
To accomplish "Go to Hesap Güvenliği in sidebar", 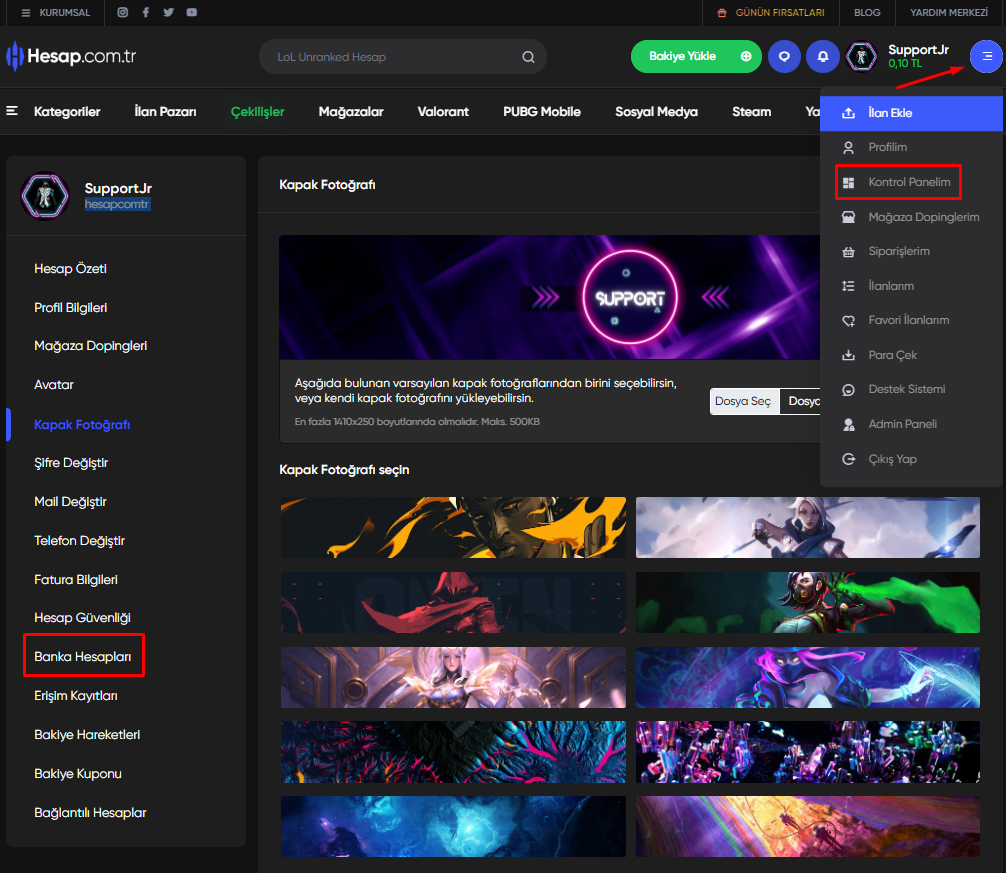I will click(82, 618).
